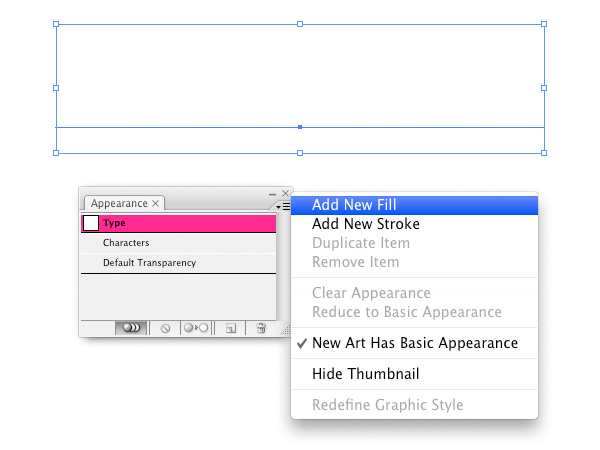Click Duplicate Selected Item icon

tap(230, 327)
